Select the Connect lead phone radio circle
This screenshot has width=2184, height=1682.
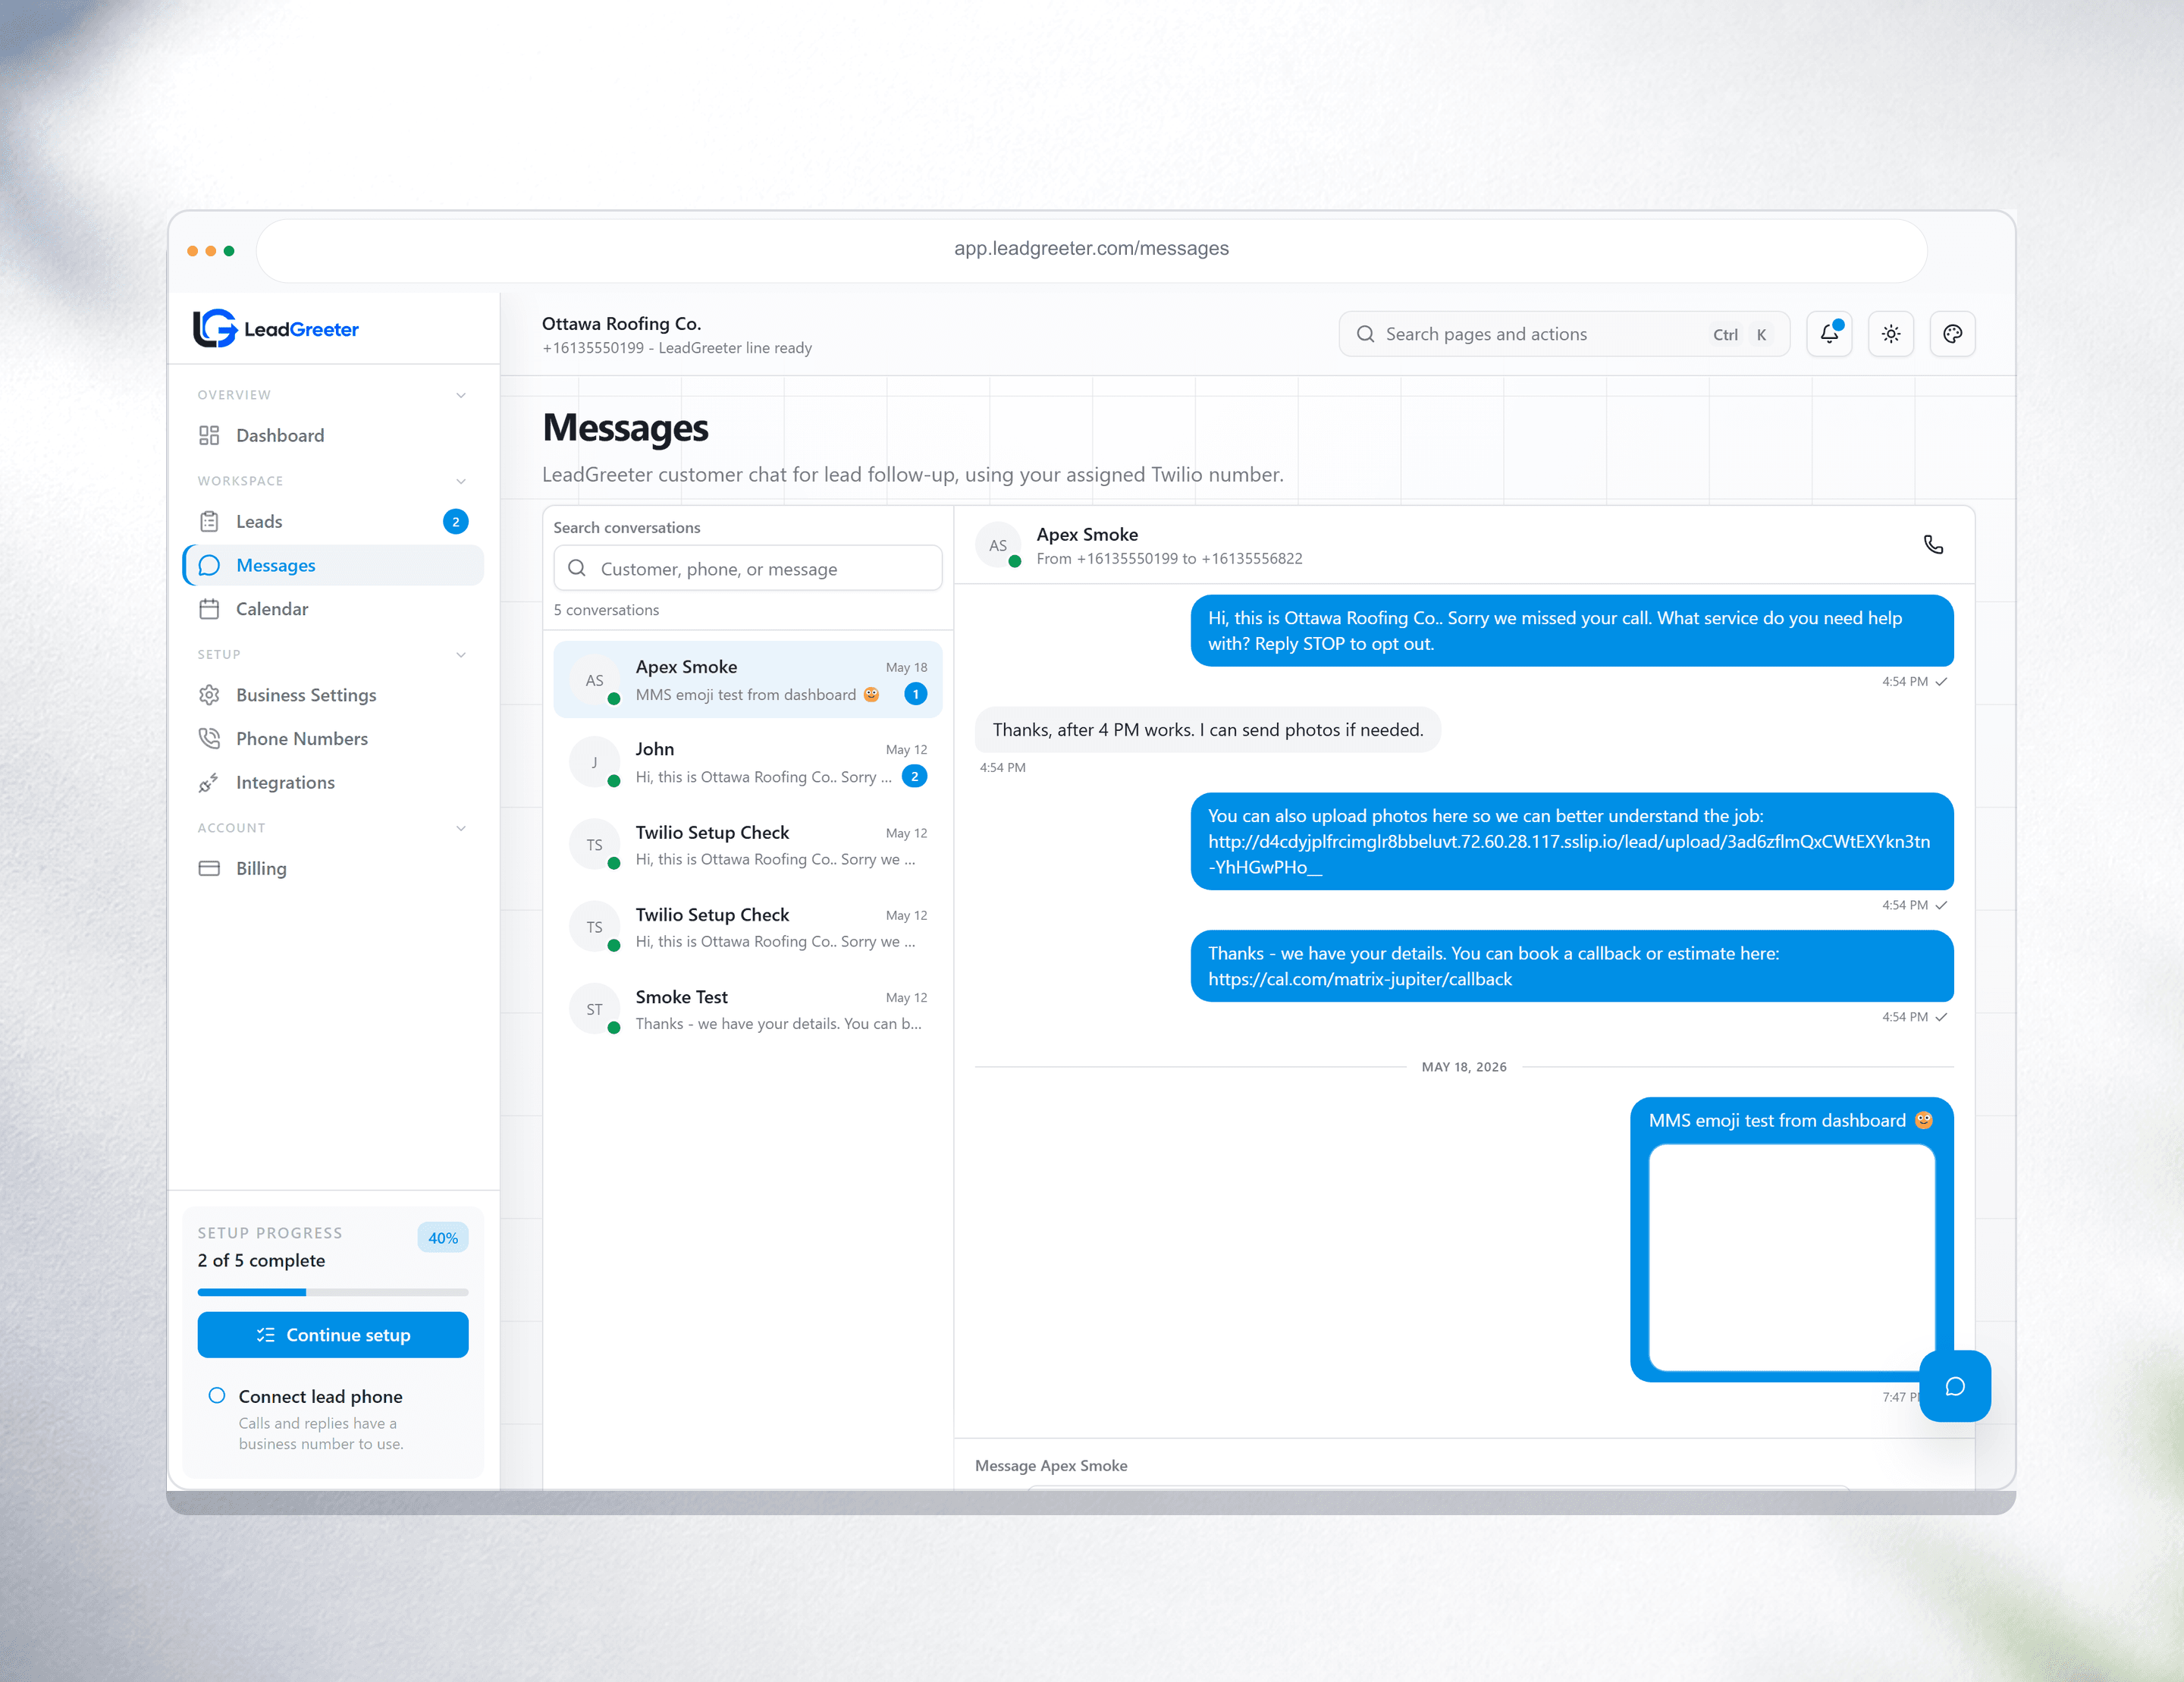(x=216, y=1395)
